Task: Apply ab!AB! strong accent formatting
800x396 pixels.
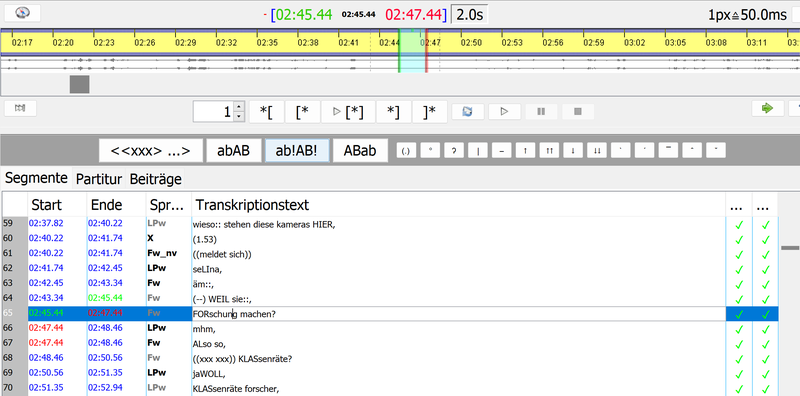Action: (x=297, y=151)
